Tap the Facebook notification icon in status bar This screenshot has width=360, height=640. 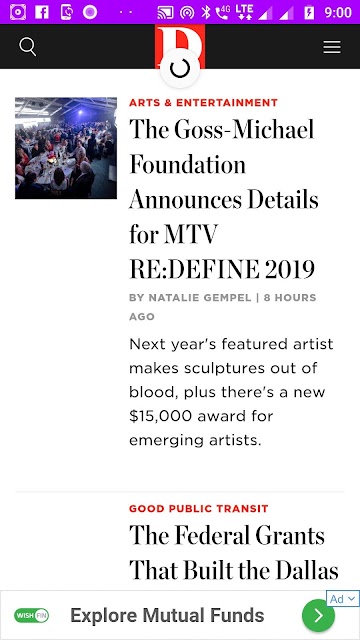(x=42, y=12)
